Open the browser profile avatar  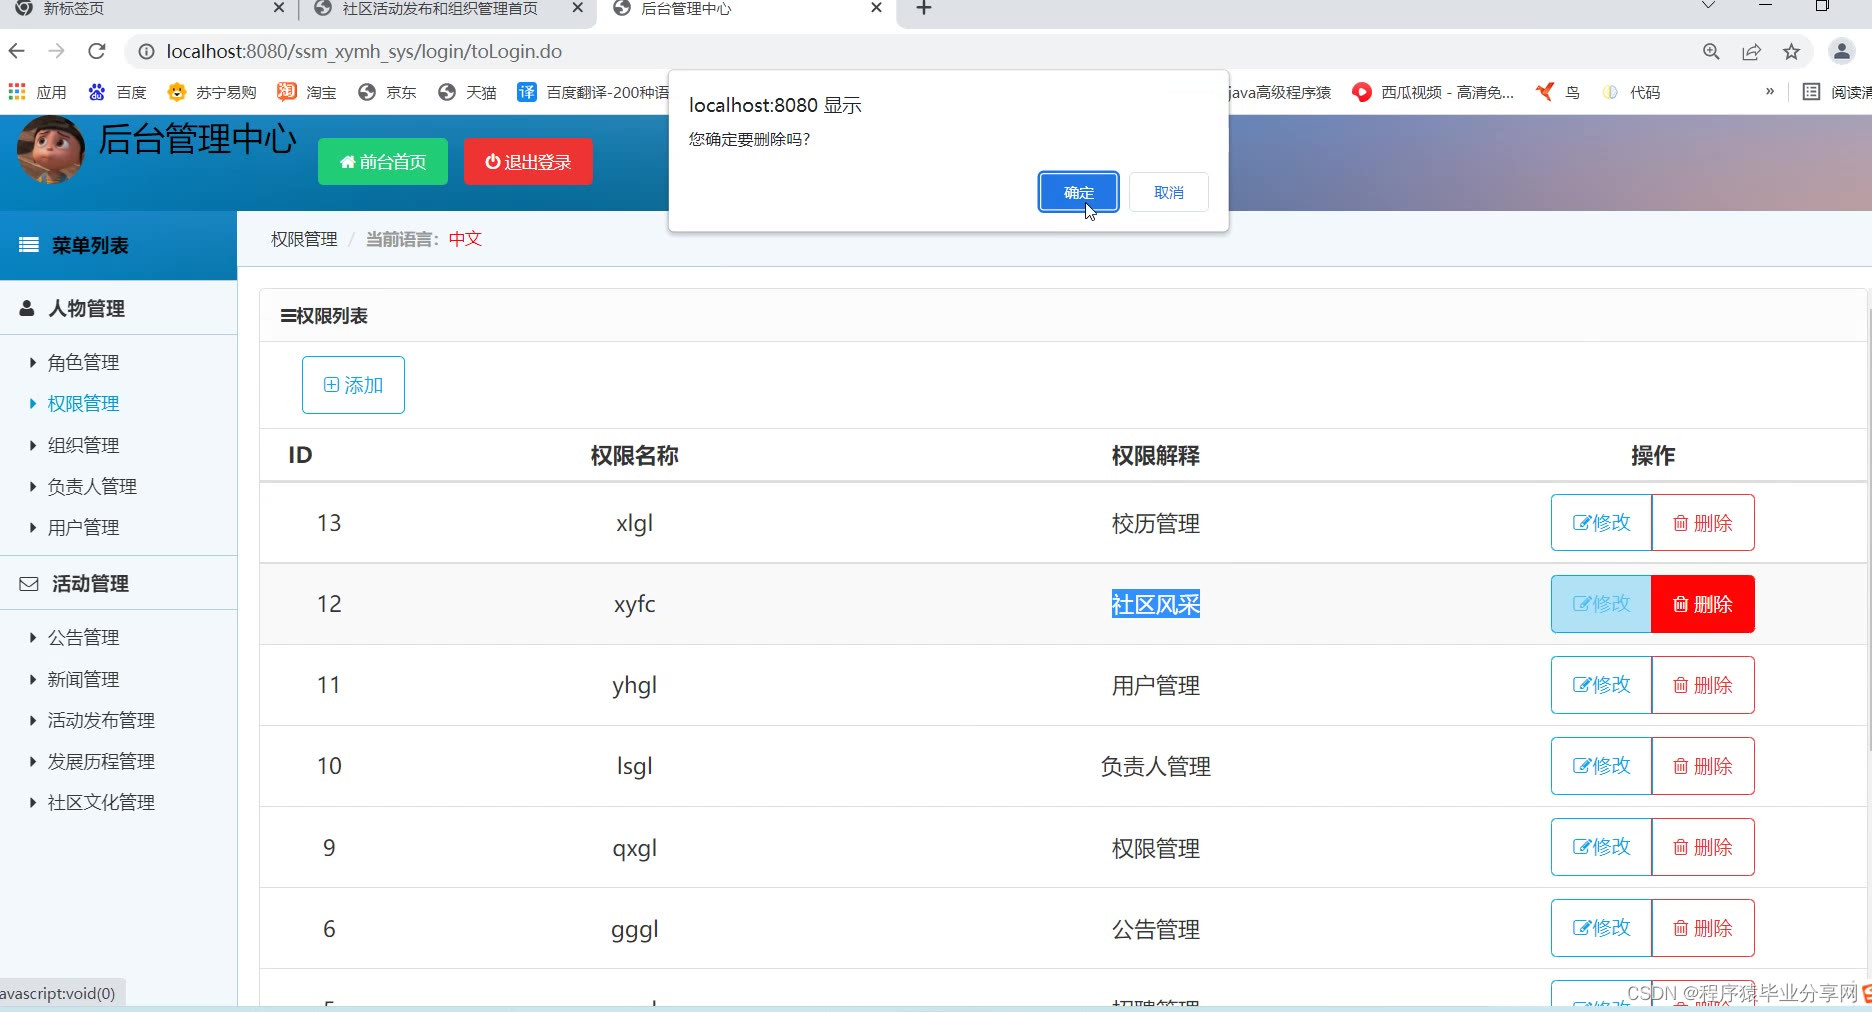[x=1841, y=51]
